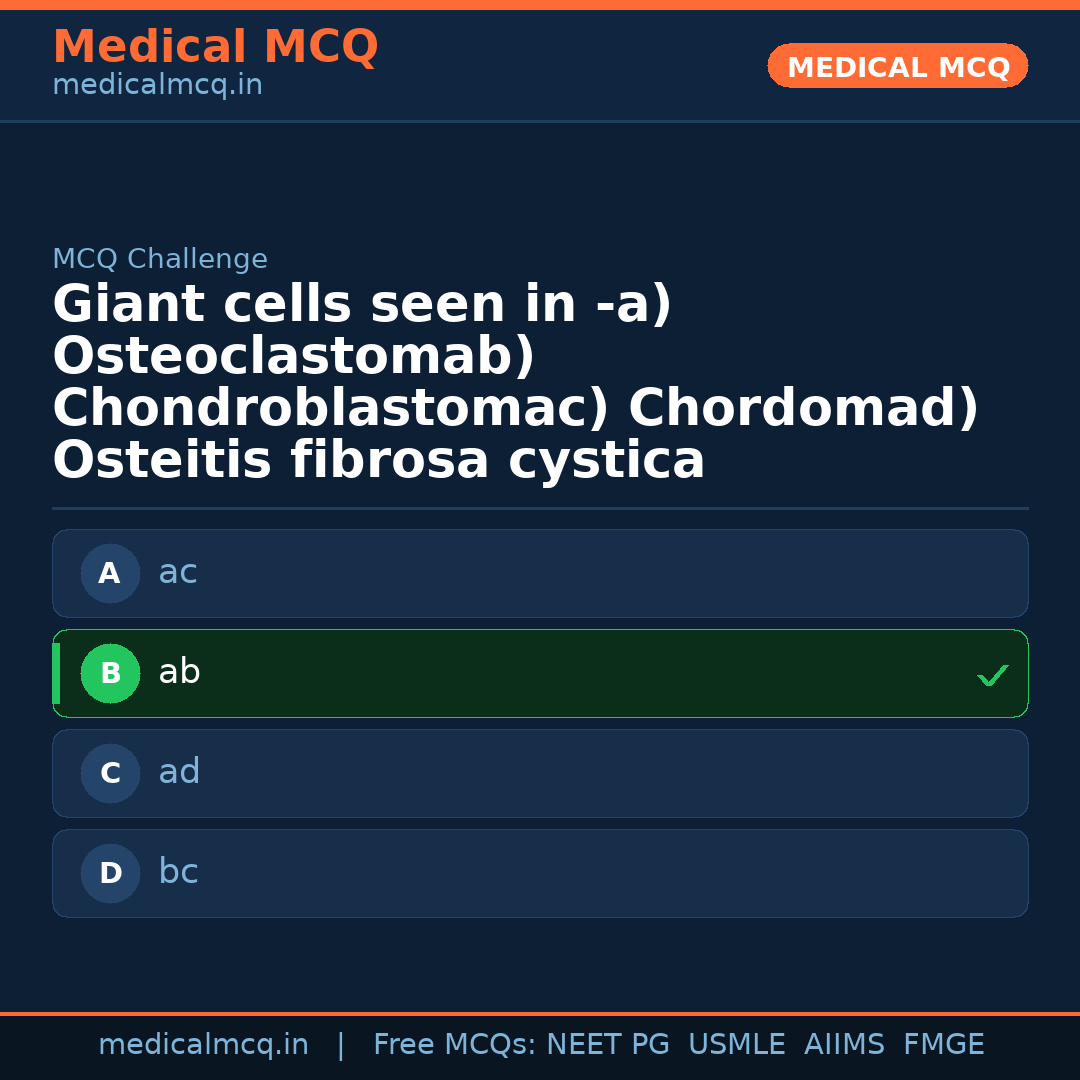Click the medicalmcq.in footer link
The image size is (1080, 1080).
click(203, 1044)
